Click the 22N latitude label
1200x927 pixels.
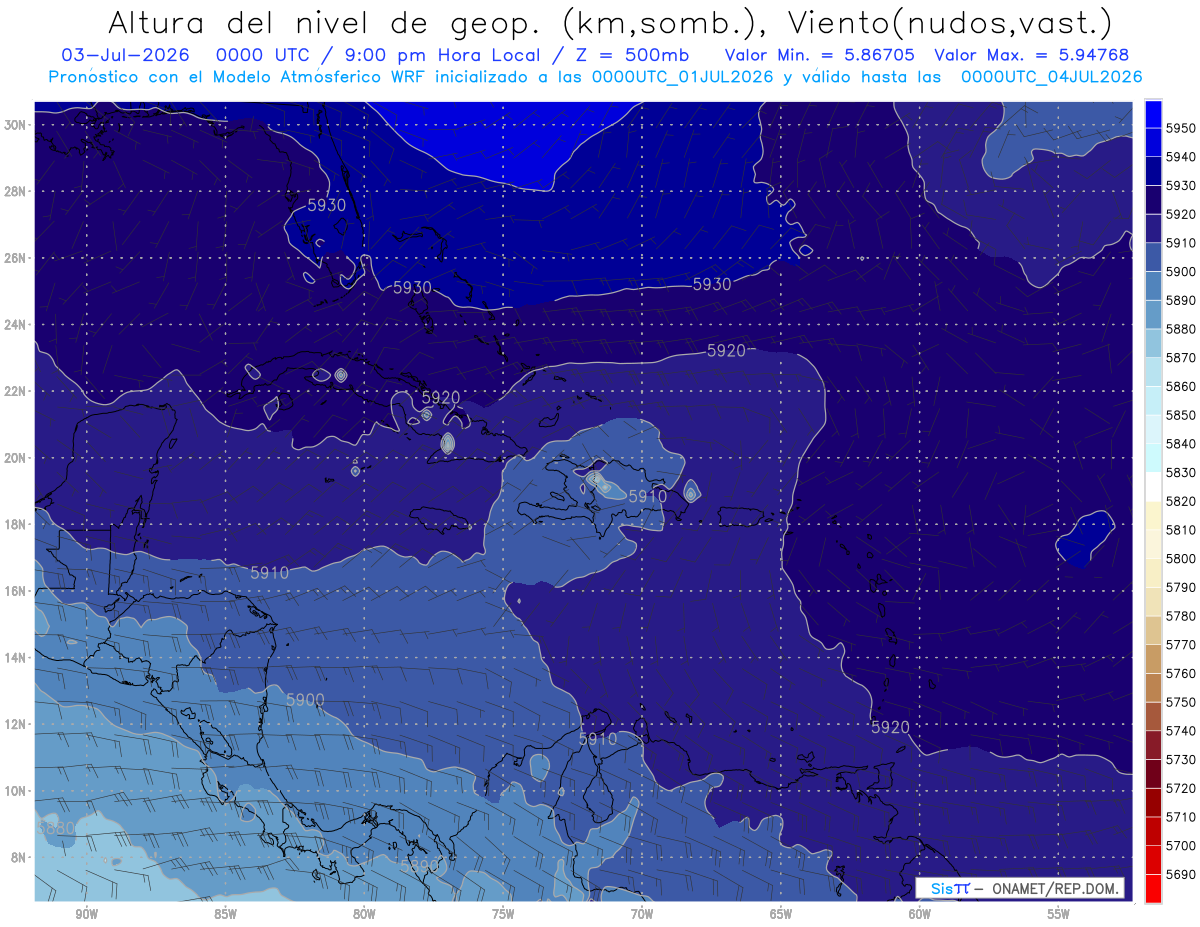pyautogui.click(x=14, y=391)
